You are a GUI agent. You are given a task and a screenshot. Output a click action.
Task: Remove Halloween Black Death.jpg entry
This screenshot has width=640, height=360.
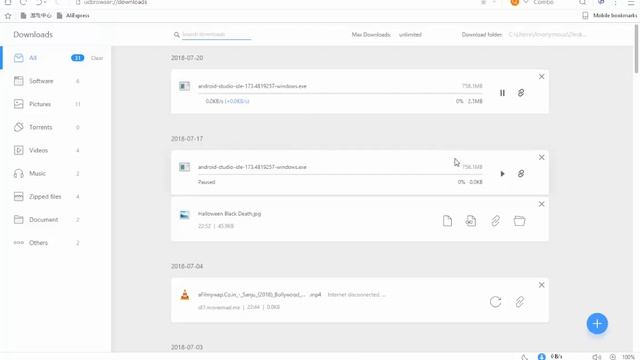pyautogui.click(x=541, y=204)
